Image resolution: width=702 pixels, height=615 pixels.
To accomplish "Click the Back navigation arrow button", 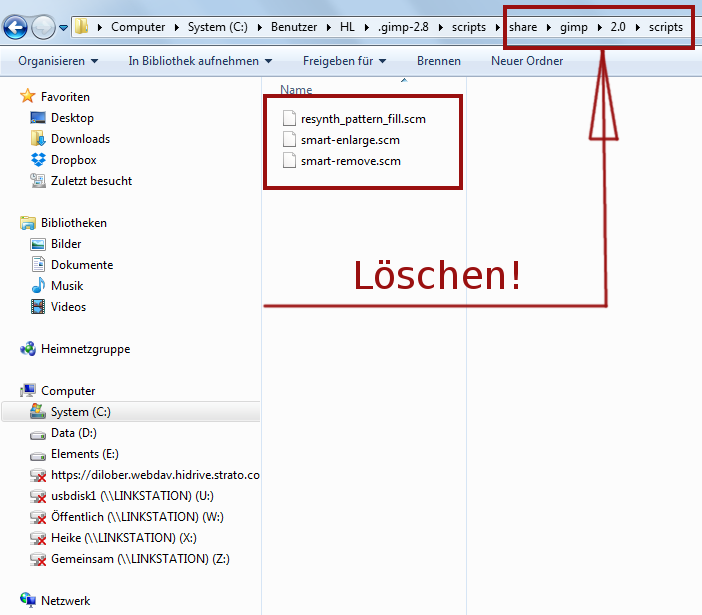I will tap(16, 27).
